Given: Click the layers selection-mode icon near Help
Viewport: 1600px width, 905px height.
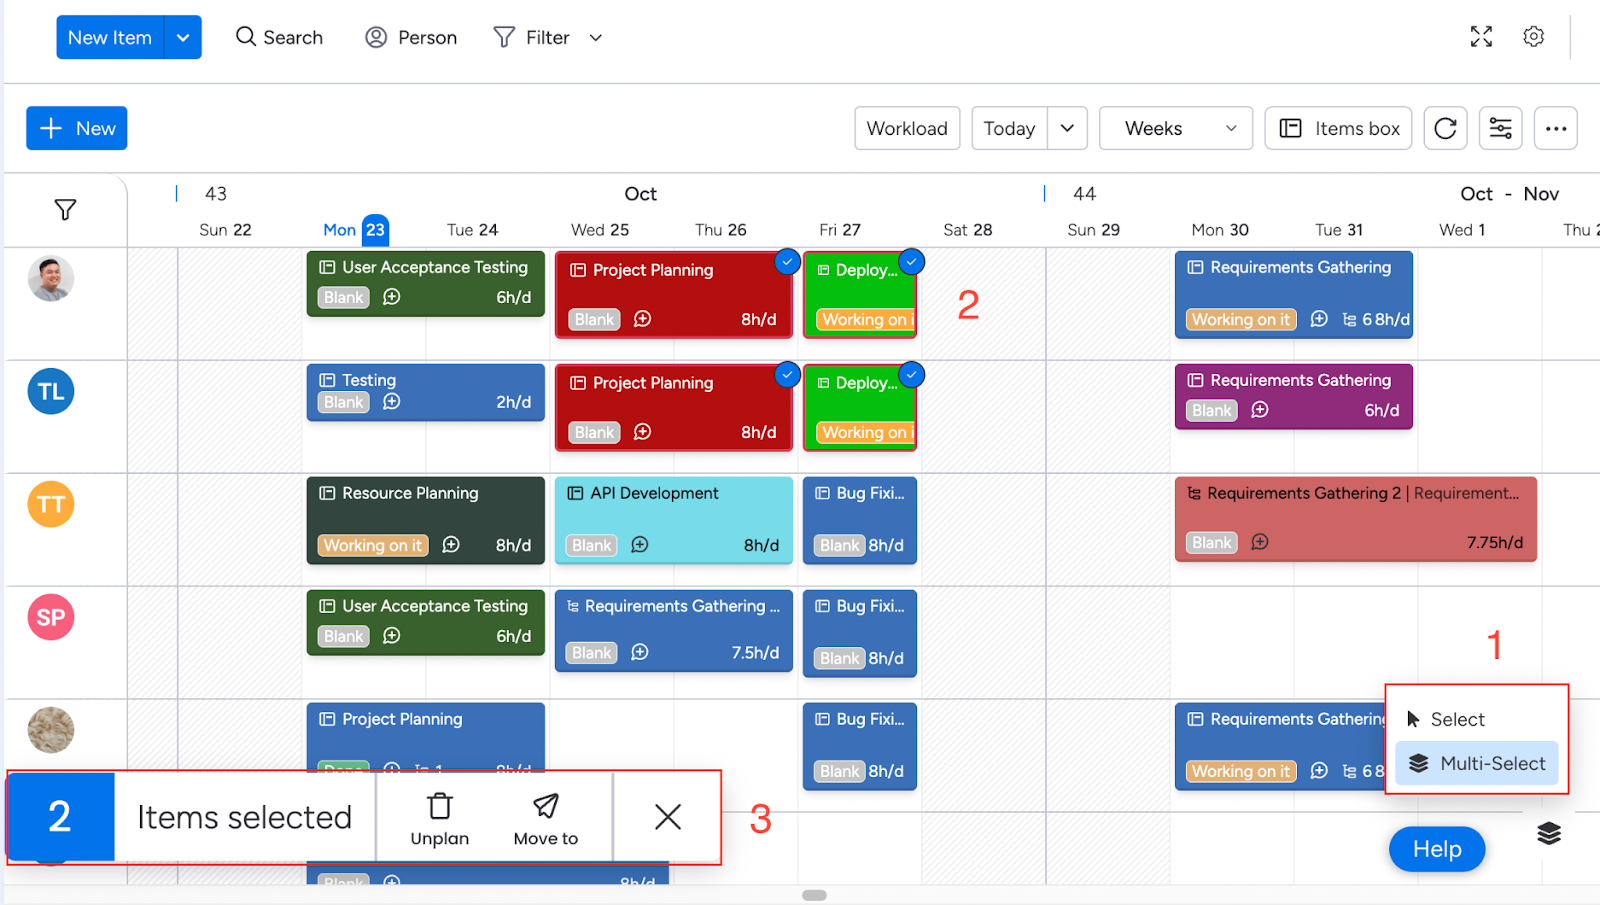Looking at the screenshot, I should pyautogui.click(x=1548, y=833).
